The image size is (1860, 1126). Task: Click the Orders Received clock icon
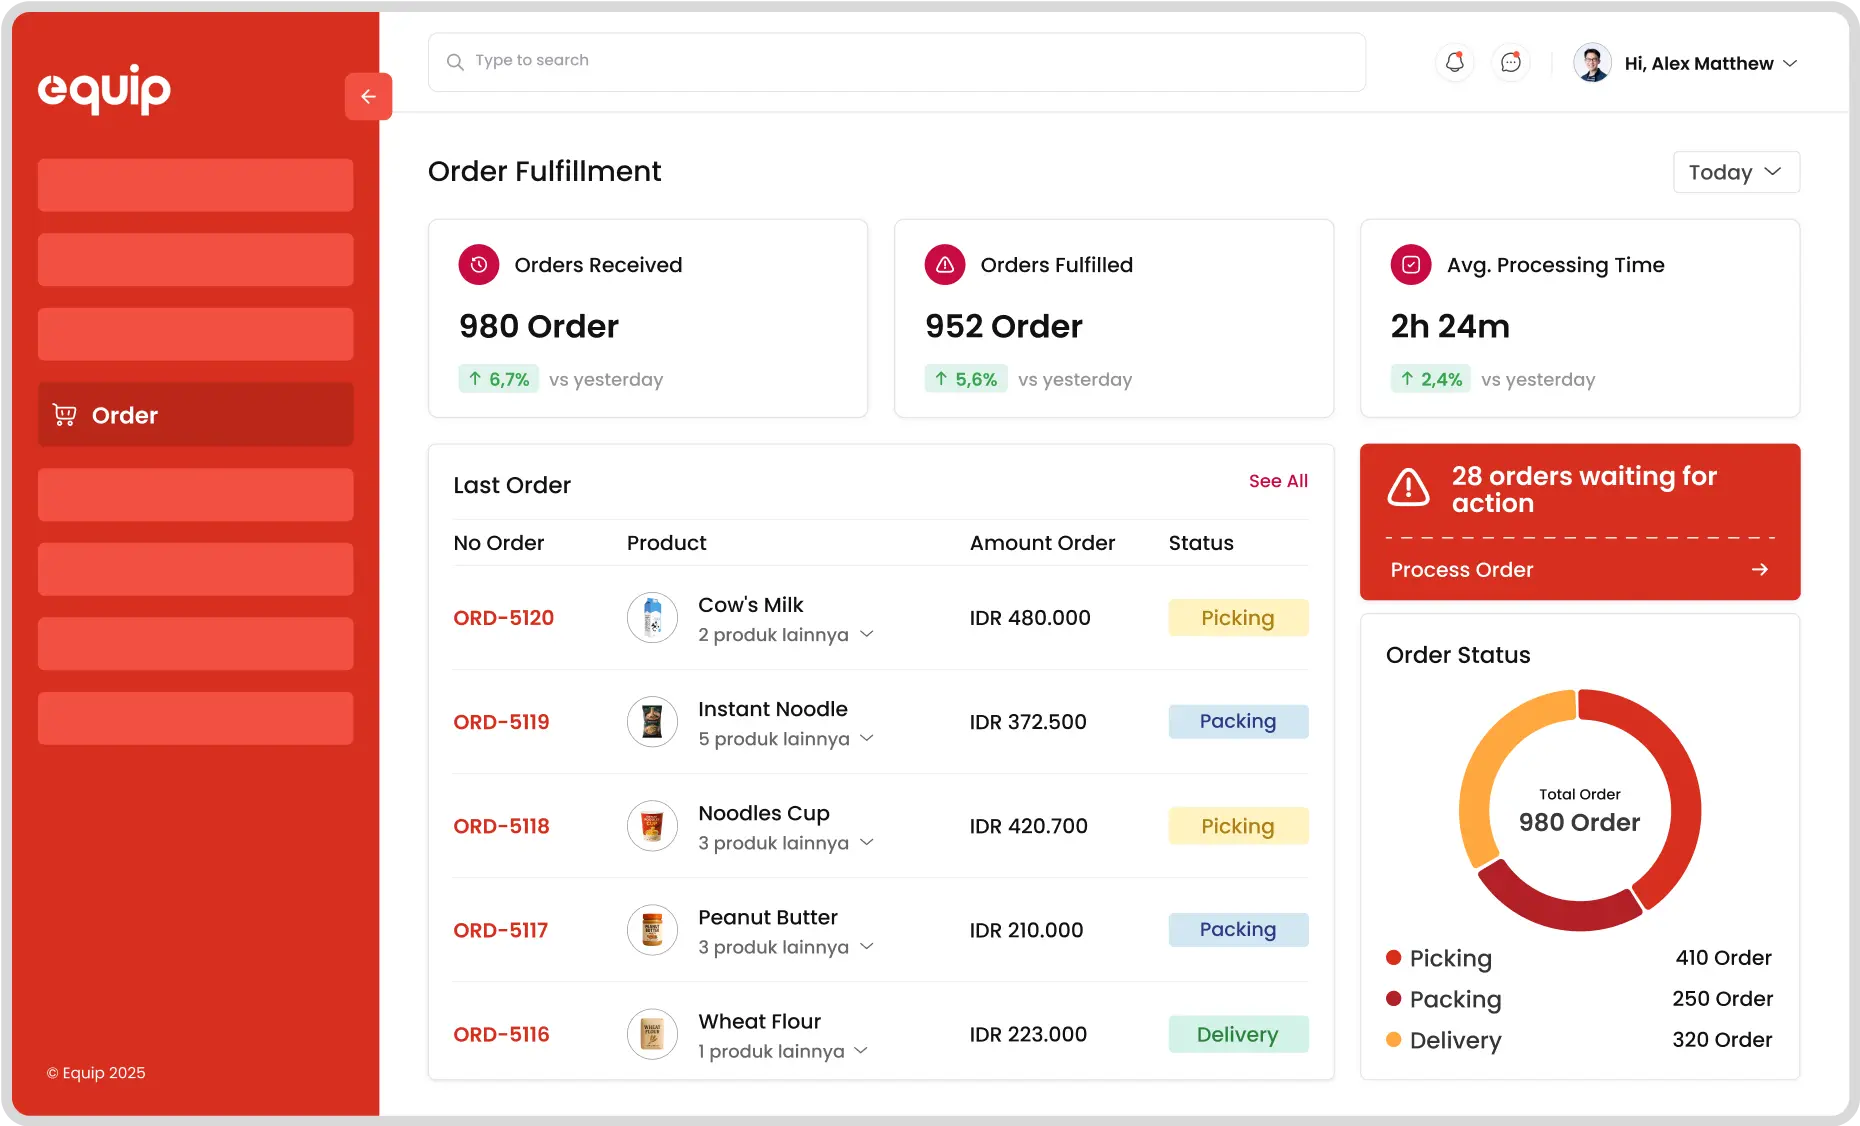[479, 265]
